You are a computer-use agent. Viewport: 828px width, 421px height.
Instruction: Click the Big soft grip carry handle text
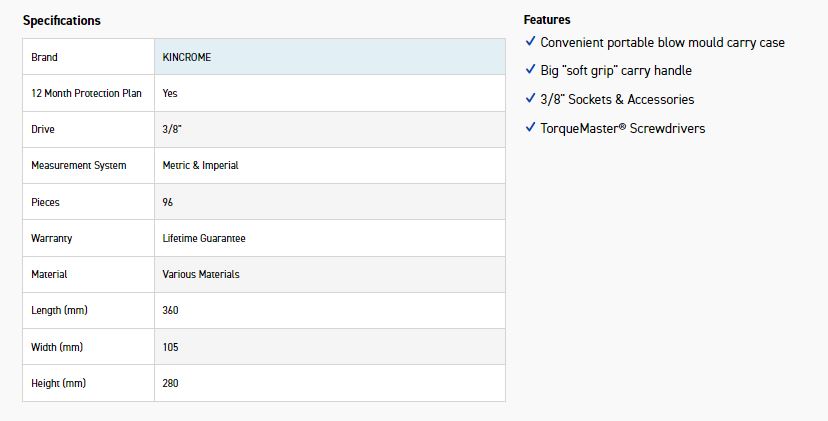[x=616, y=70]
